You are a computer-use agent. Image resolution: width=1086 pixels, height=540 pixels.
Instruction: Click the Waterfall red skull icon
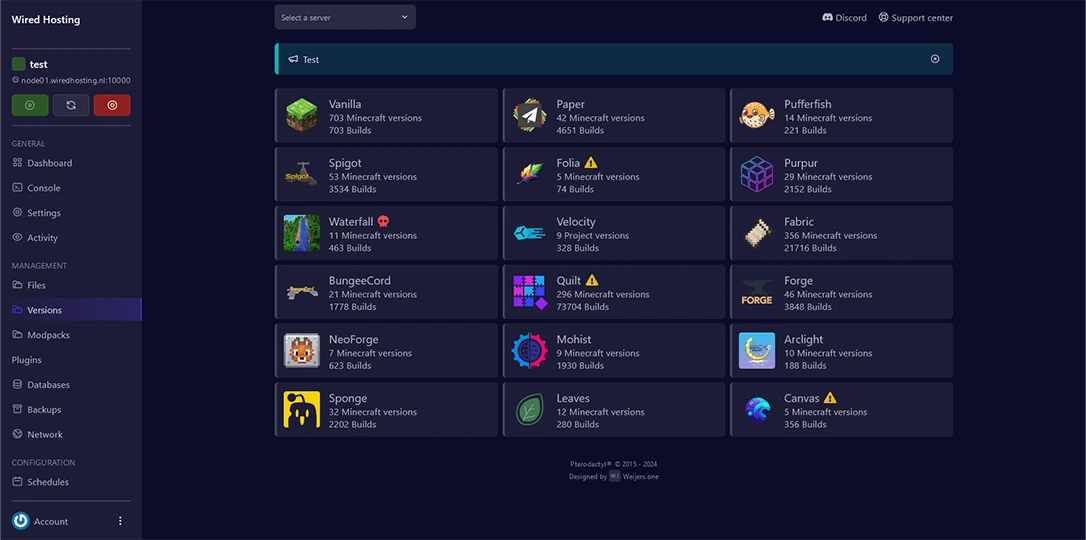tap(383, 222)
